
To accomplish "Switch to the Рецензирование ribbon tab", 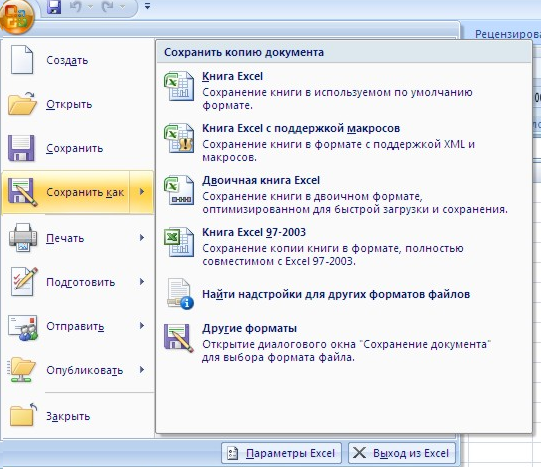I will tap(507, 34).
